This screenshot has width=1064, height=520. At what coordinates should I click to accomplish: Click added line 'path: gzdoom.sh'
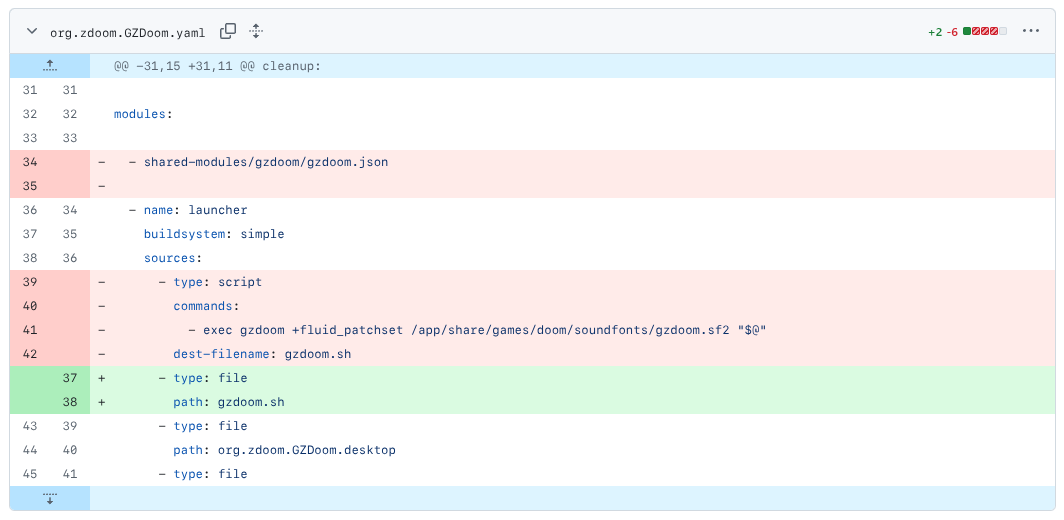tap(573, 402)
